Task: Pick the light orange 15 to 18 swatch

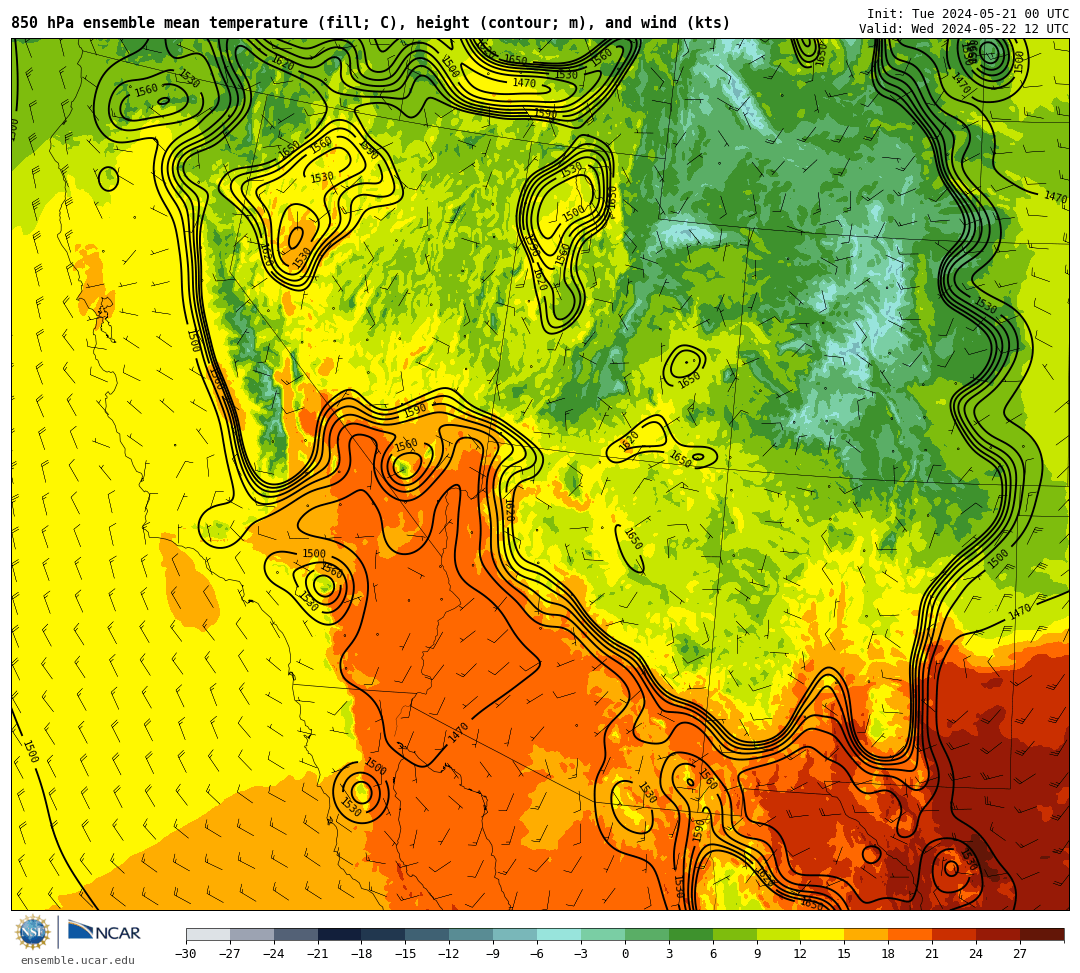Action: pyautogui.click(x=866, y=934)
